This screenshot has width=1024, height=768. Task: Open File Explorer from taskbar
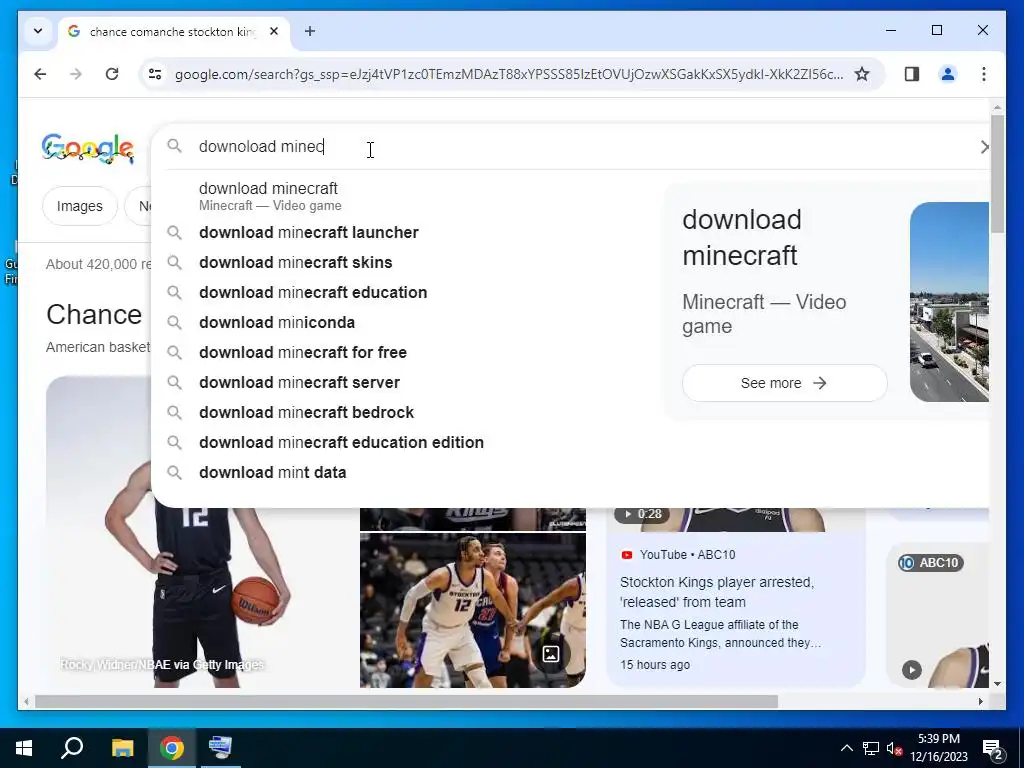[122, 748]
